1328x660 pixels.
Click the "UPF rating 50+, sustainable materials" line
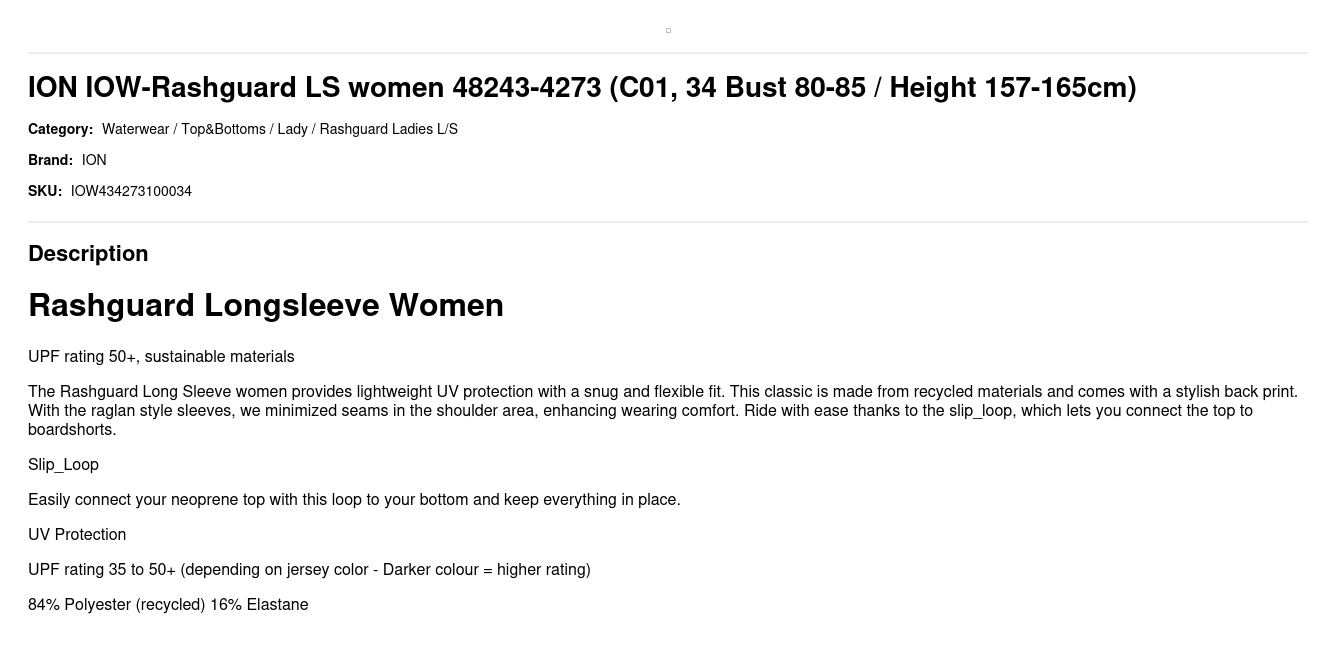coord(161,357)
